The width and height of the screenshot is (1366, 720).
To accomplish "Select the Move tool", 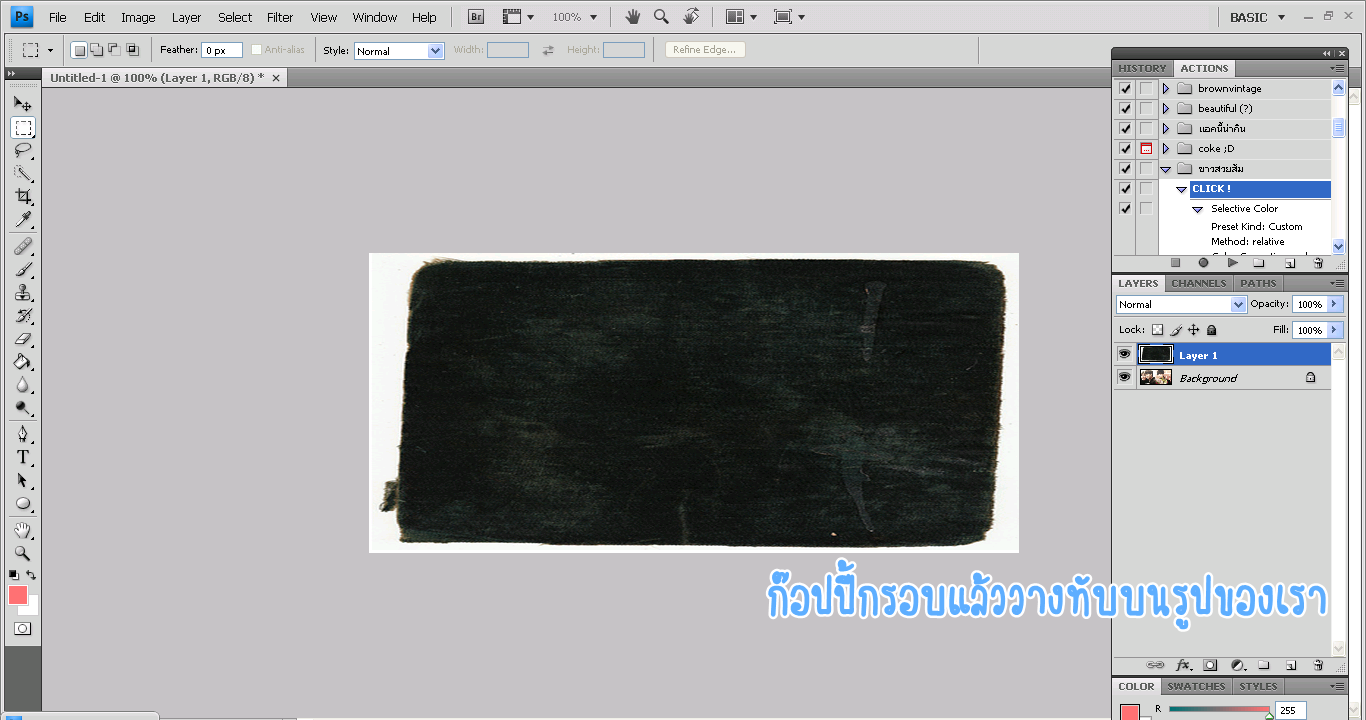I will [x=23, y=103].
